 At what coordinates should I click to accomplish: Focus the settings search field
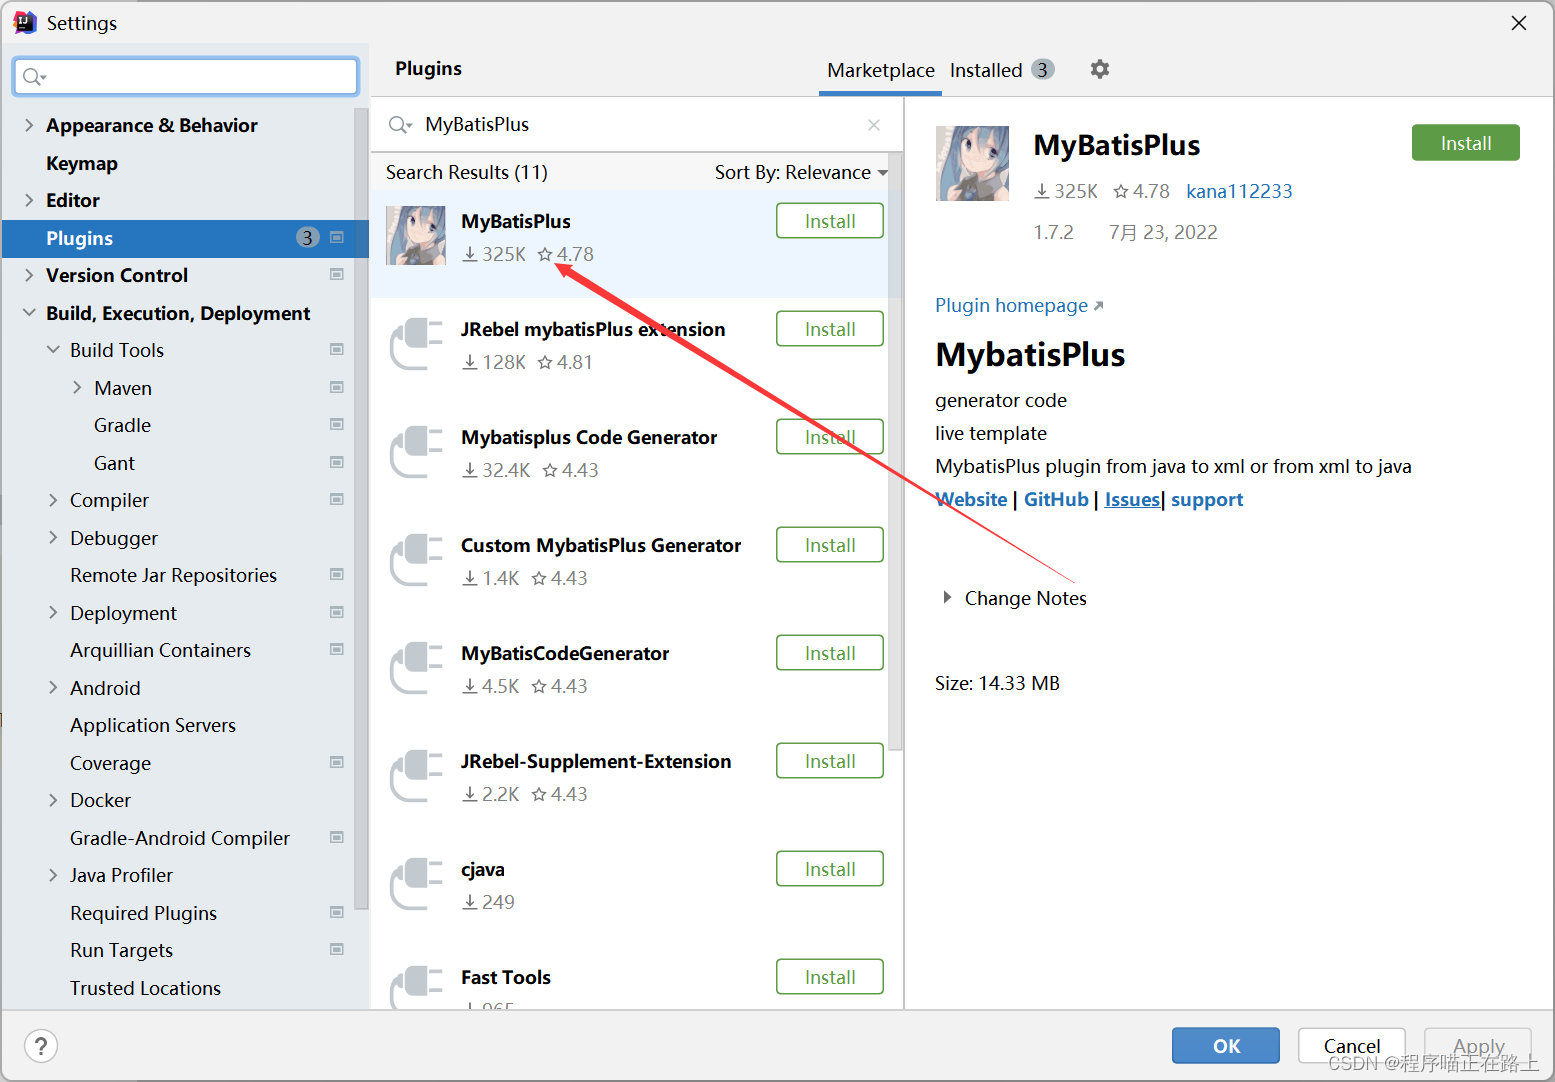coord(186,76)
